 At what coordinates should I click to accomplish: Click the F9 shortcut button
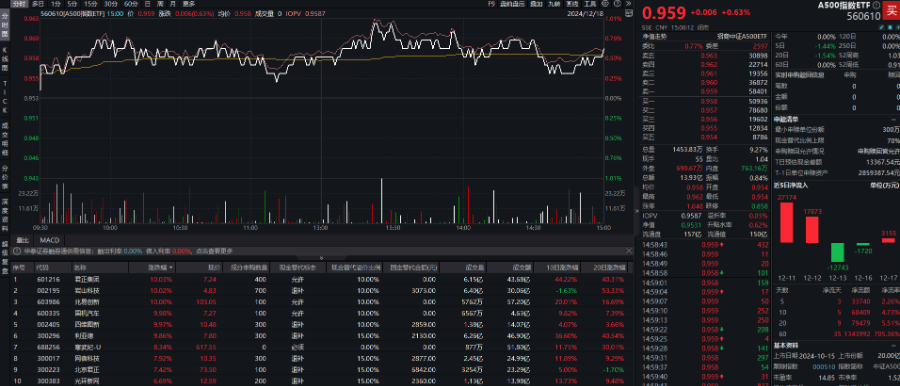pyautogui.click(x=491, y=3)
